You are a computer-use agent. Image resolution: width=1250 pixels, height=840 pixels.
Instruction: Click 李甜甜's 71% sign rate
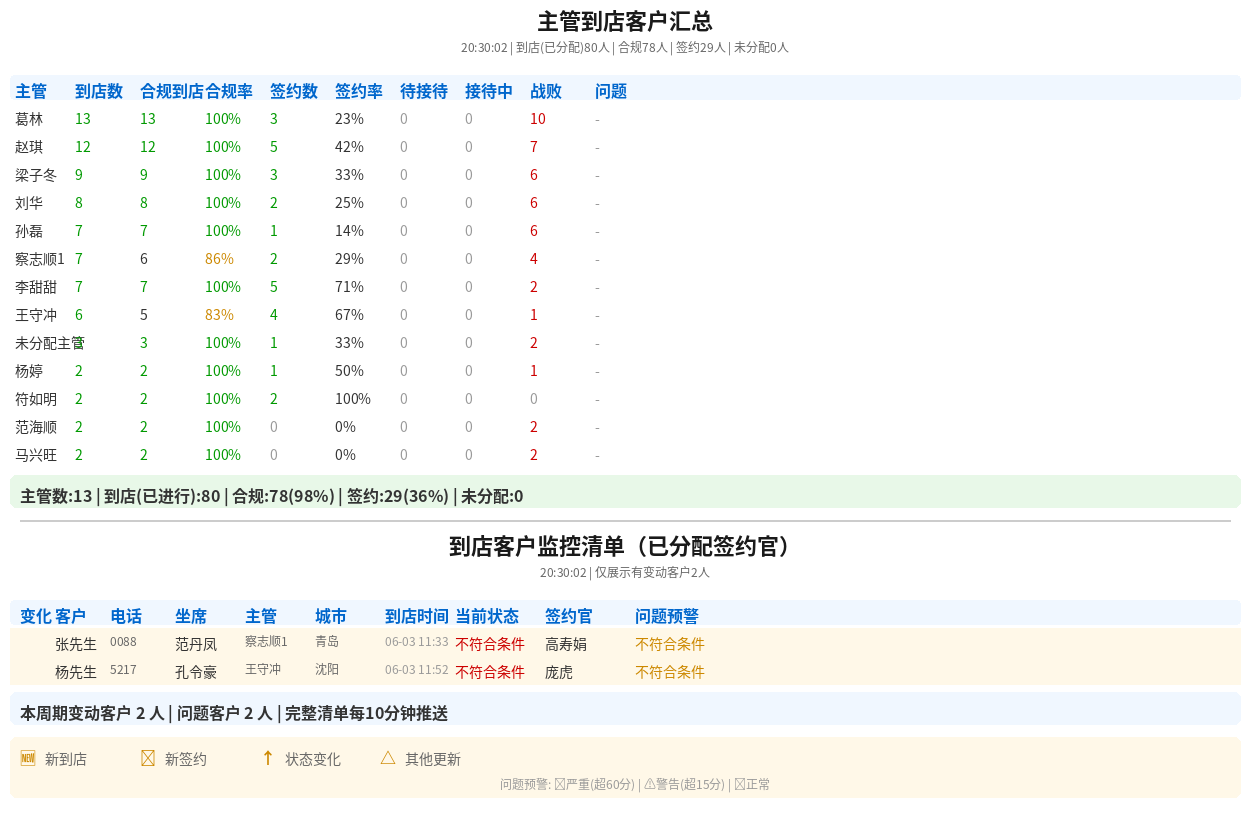click(x=349, y=287)
